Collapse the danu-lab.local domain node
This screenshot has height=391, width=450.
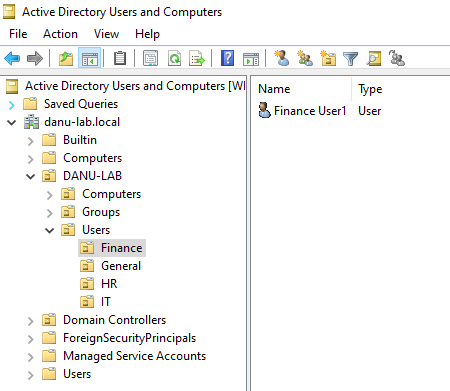tap(12, 123)
